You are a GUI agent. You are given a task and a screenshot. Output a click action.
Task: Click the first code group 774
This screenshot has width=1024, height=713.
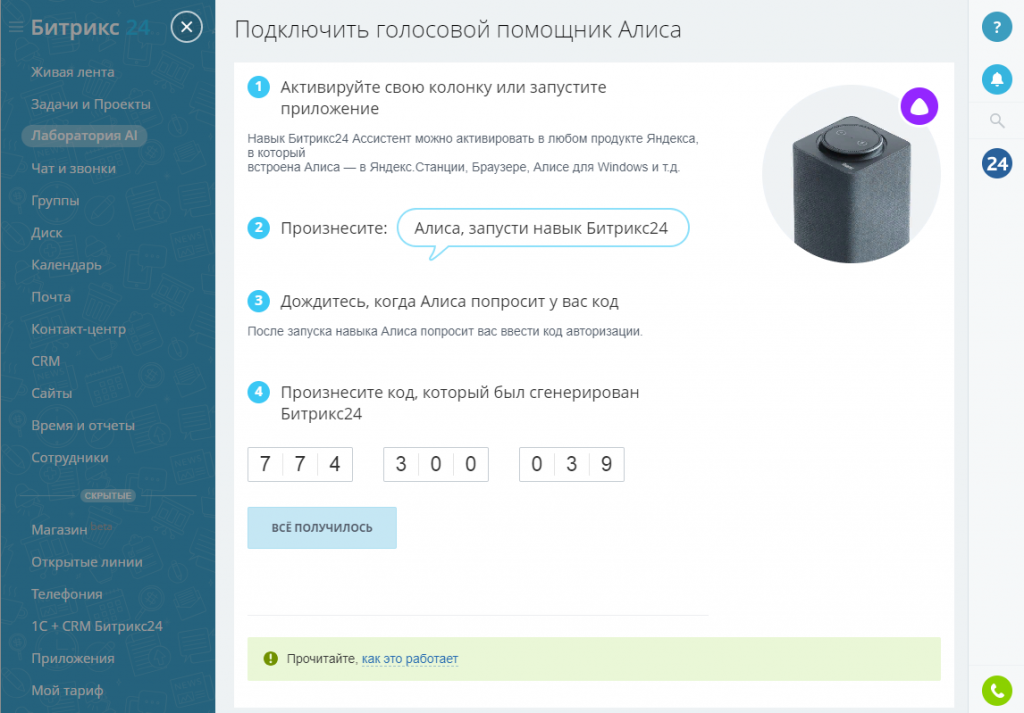[300, 464]
